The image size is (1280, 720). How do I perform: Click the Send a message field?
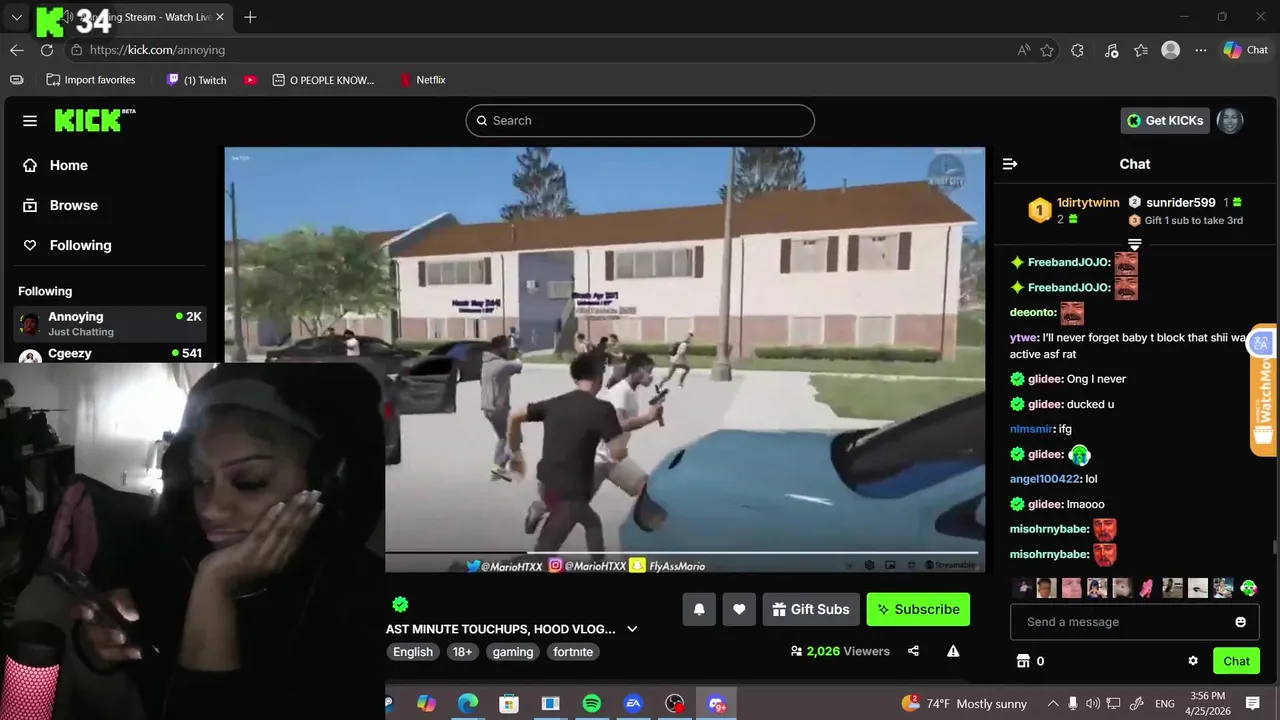(x=1134, y=622)
